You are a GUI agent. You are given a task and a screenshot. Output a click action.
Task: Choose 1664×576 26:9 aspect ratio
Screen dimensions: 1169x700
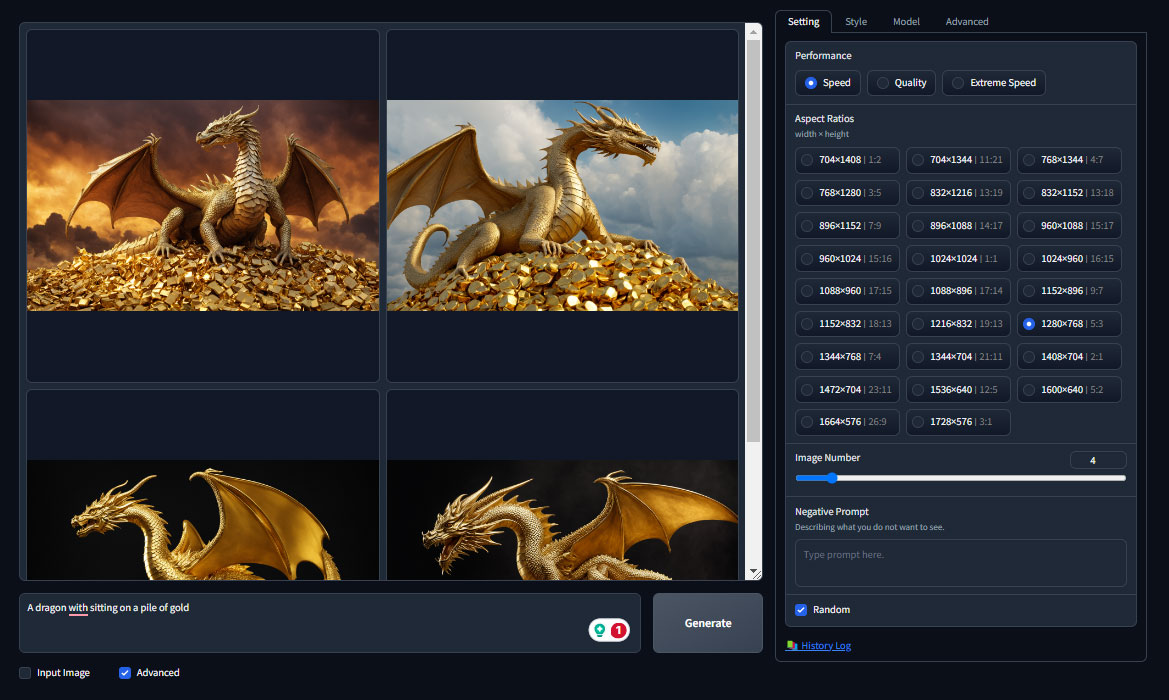coord(847,422)
